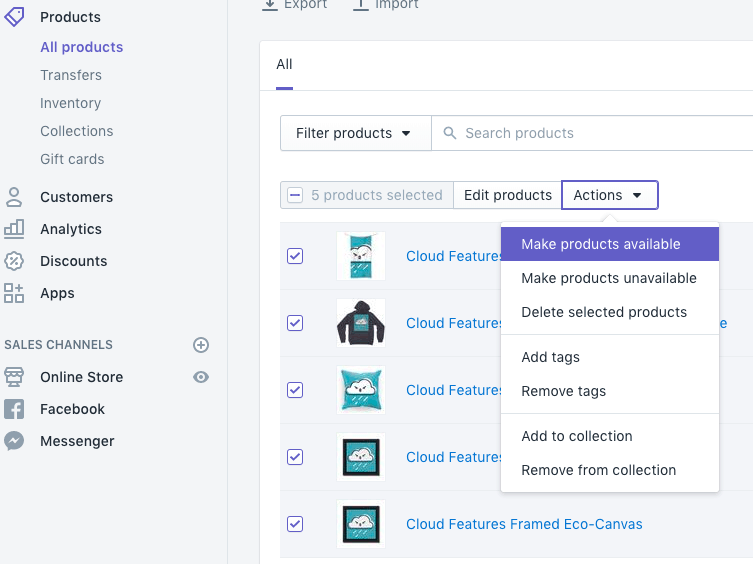Choose Make products available
Image resolution: width=753 pixels, height=564 pixels.
click(601, 244)
